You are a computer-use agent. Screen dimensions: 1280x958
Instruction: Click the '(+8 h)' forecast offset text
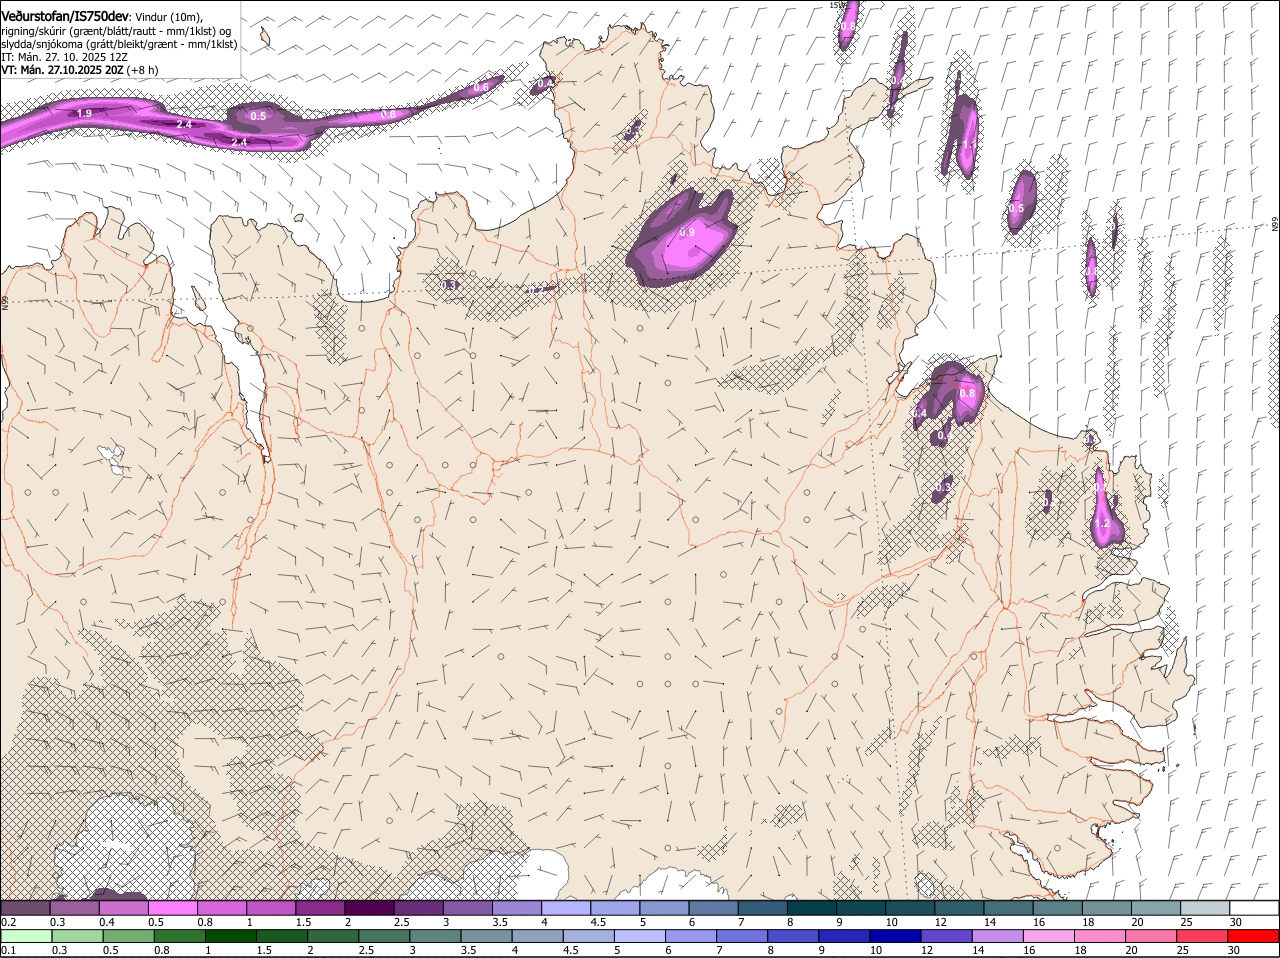point(143,70)
